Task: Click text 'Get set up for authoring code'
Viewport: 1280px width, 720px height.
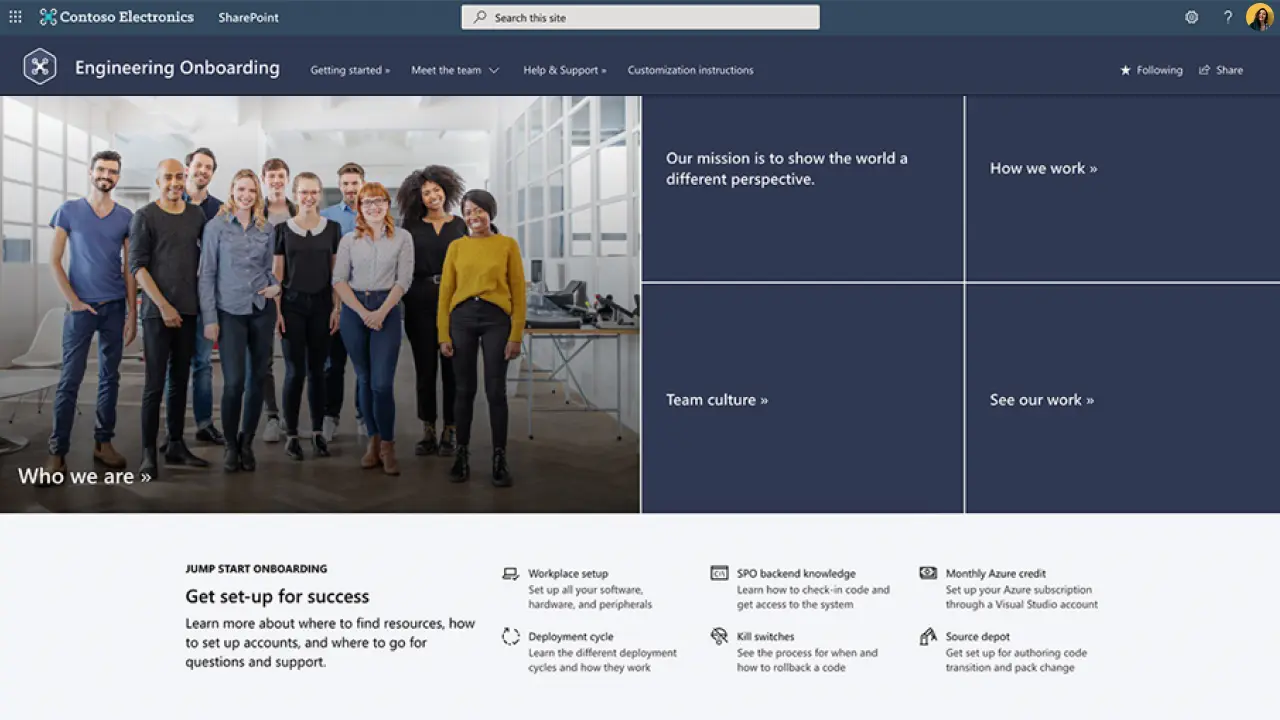Action: pos(1016,653)
